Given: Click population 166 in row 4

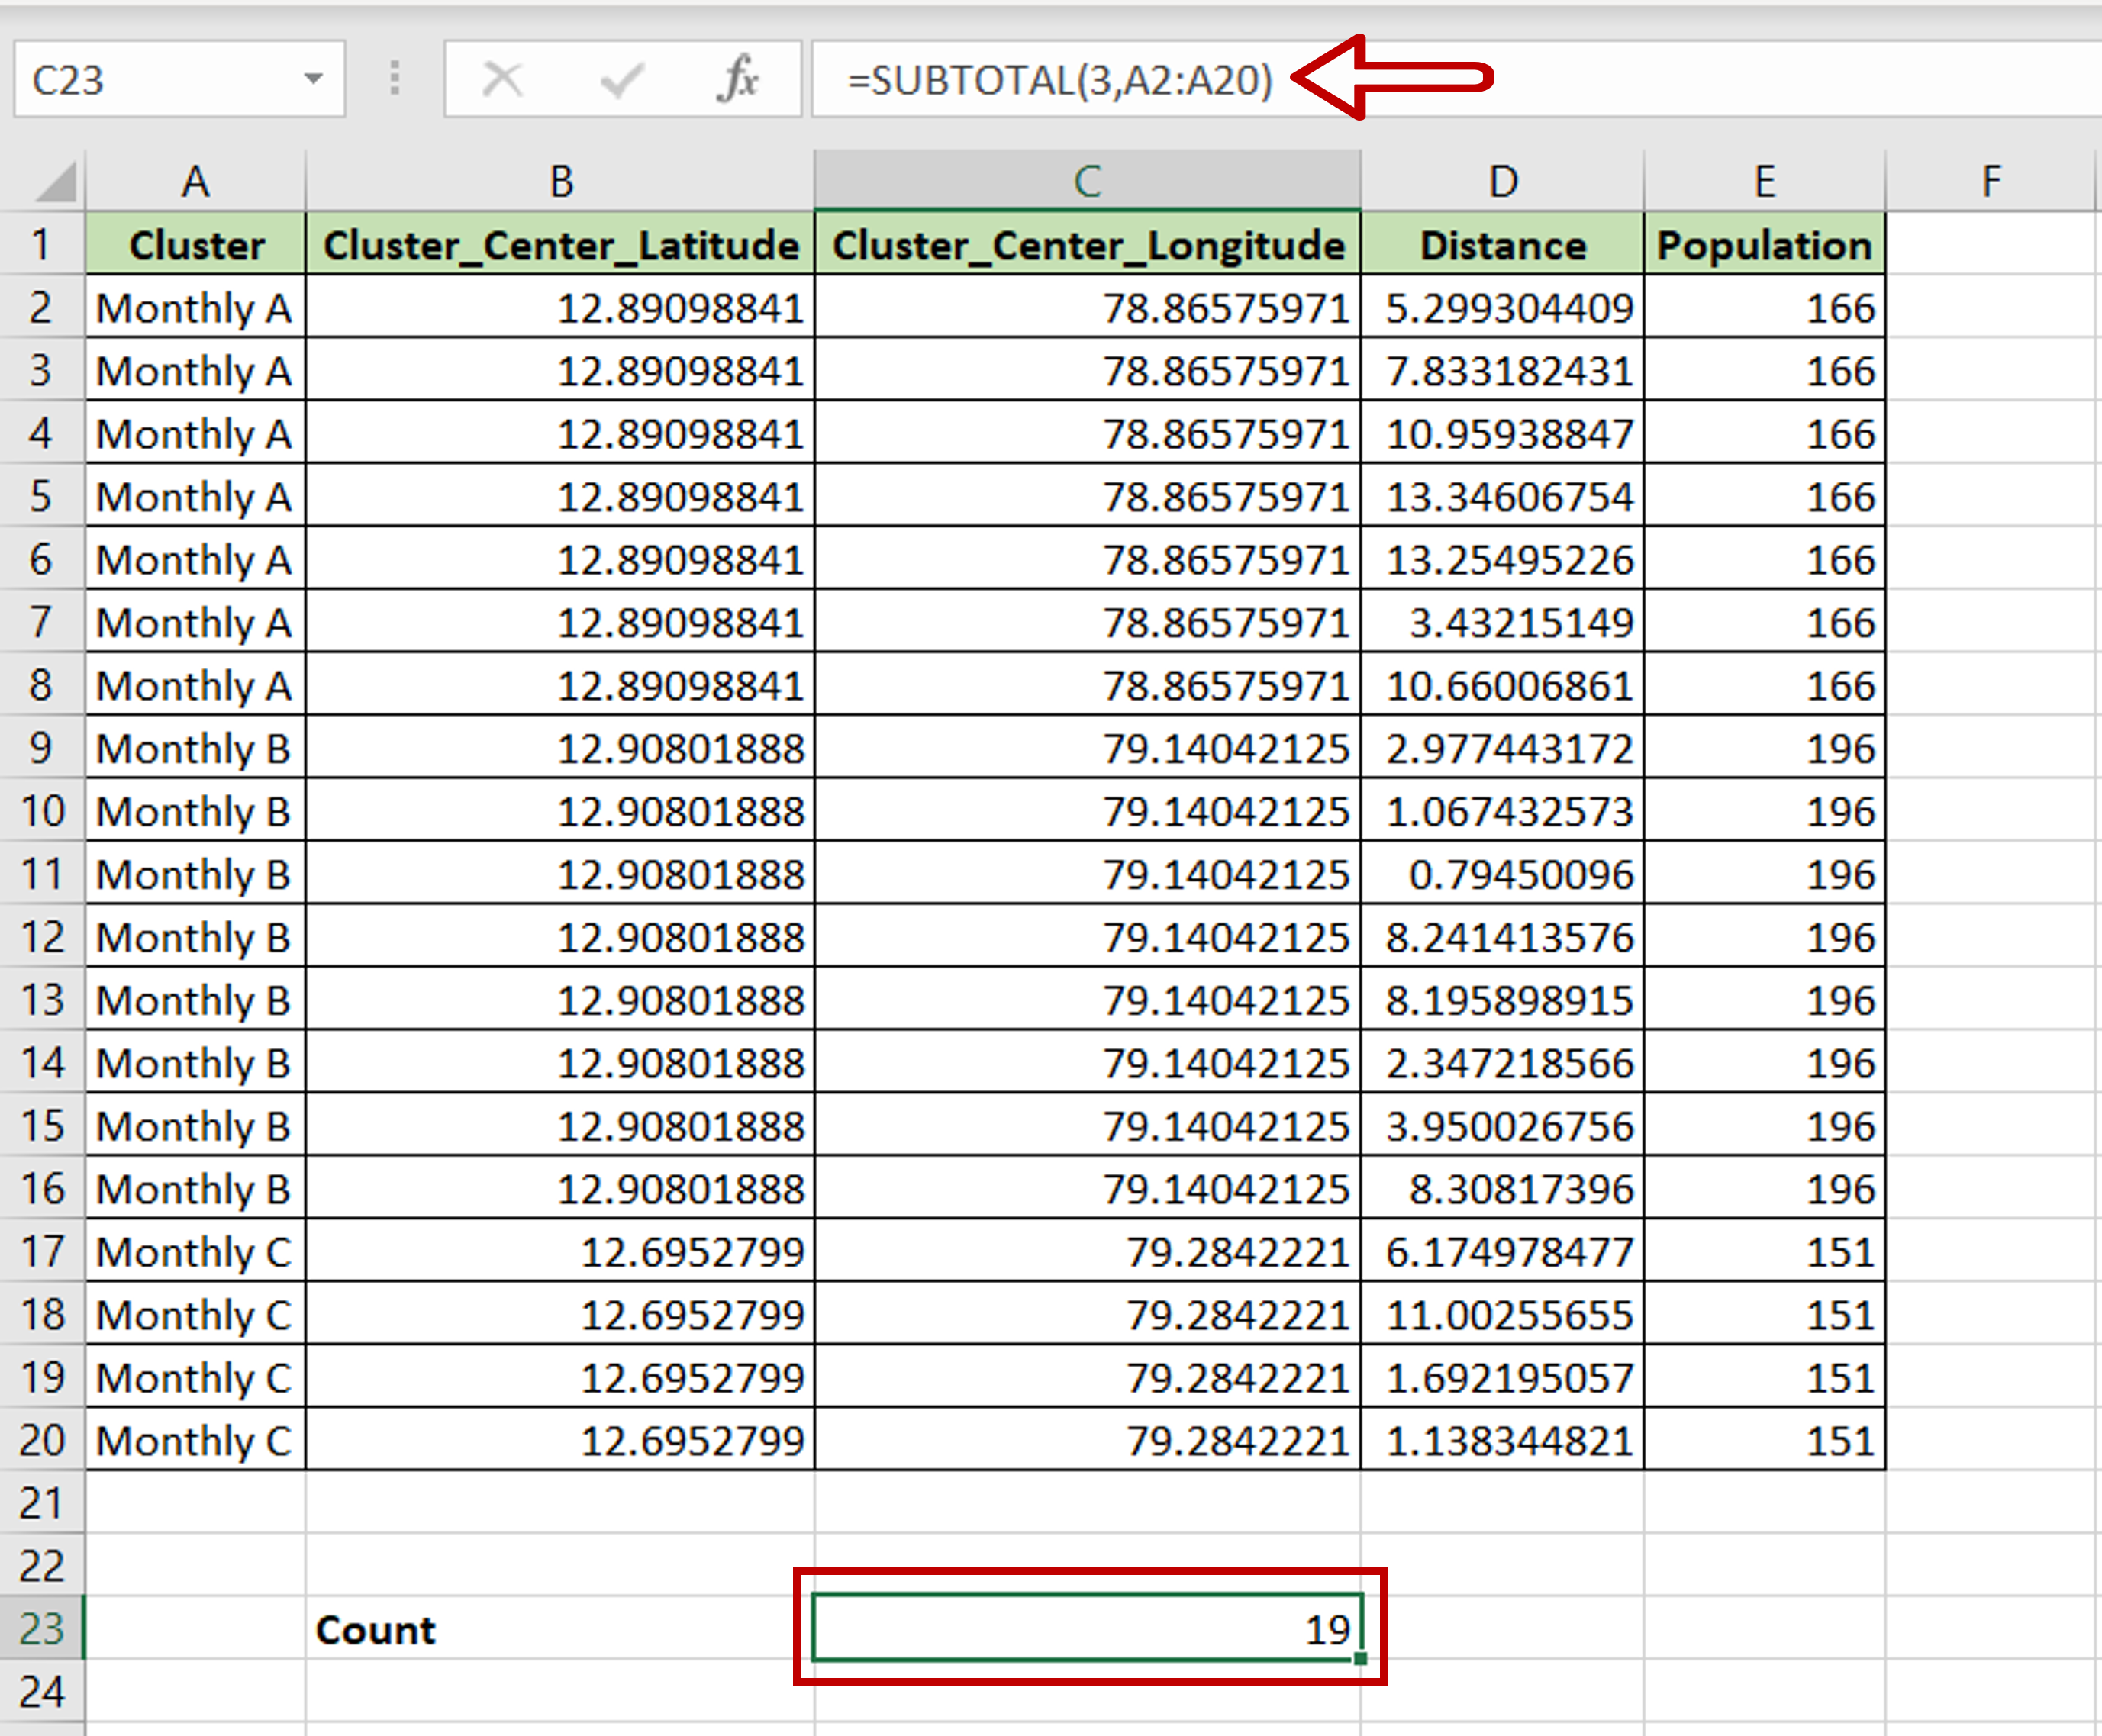Looking at the screenshot, I should [1765, 433].
